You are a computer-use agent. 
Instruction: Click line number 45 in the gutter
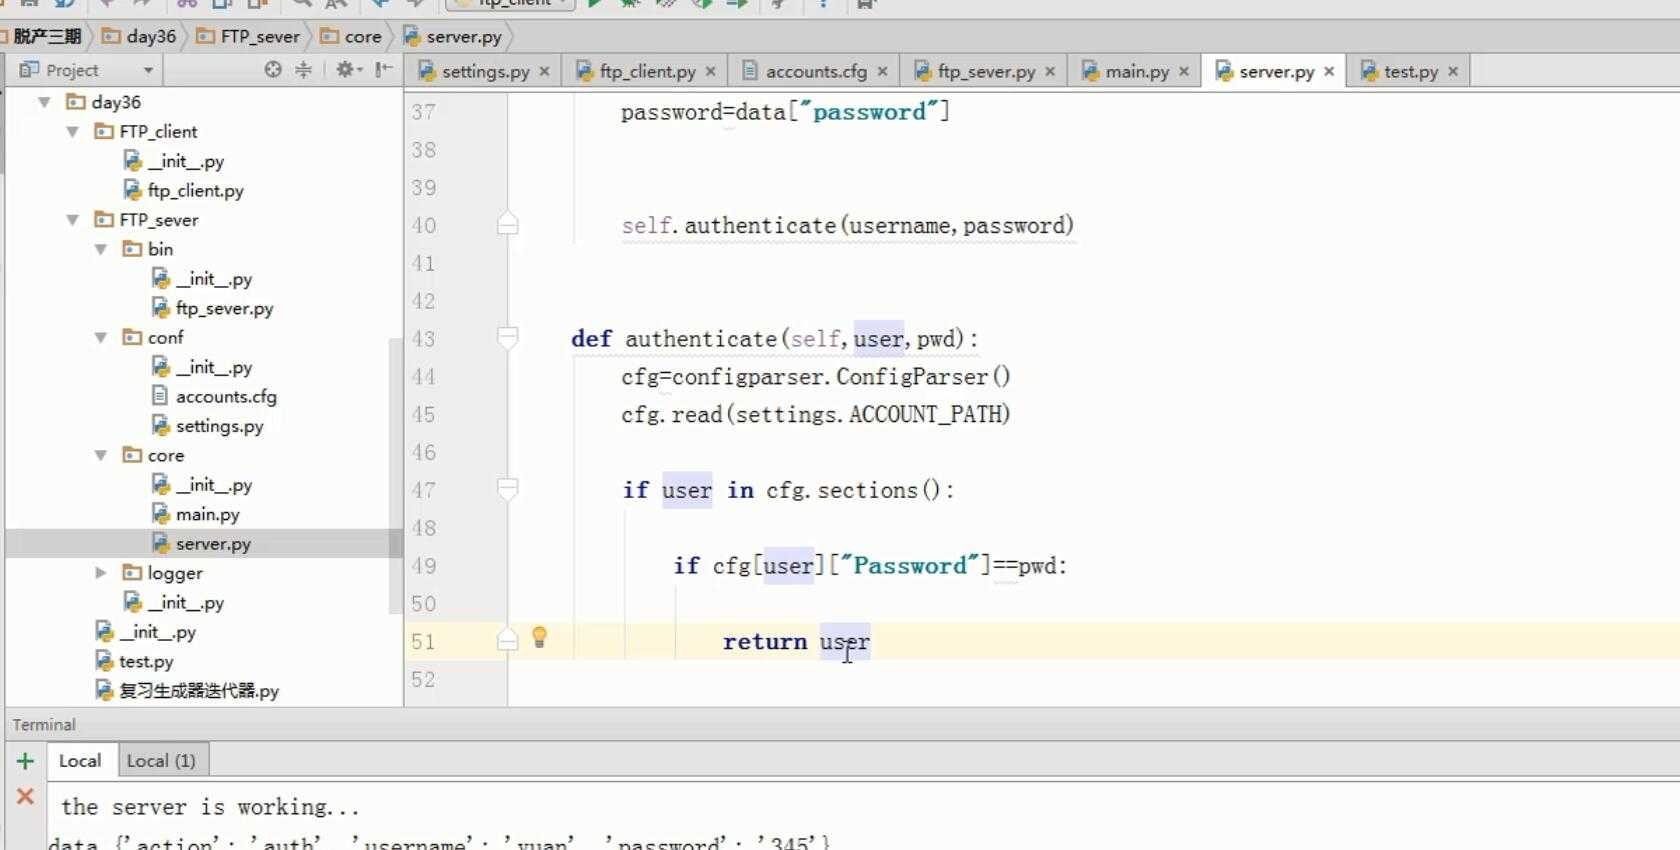coord(424,414)
